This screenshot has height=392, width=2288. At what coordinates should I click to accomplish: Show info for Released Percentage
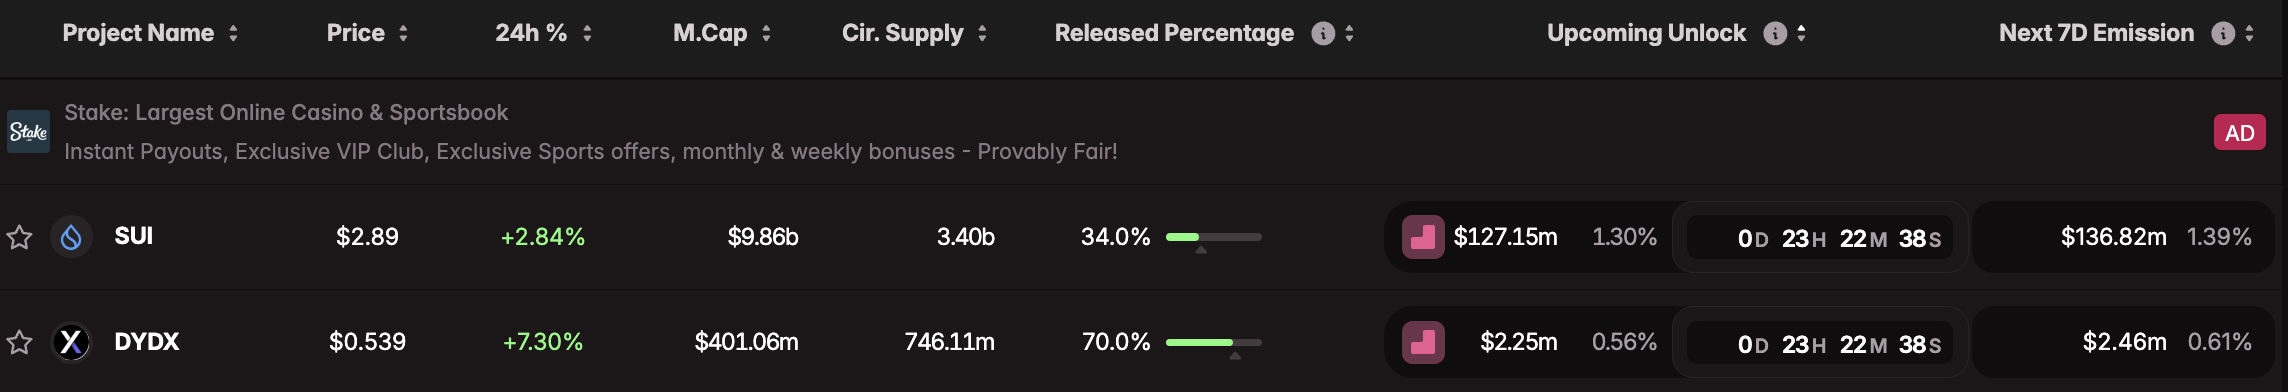click(x=1323, y=34)
